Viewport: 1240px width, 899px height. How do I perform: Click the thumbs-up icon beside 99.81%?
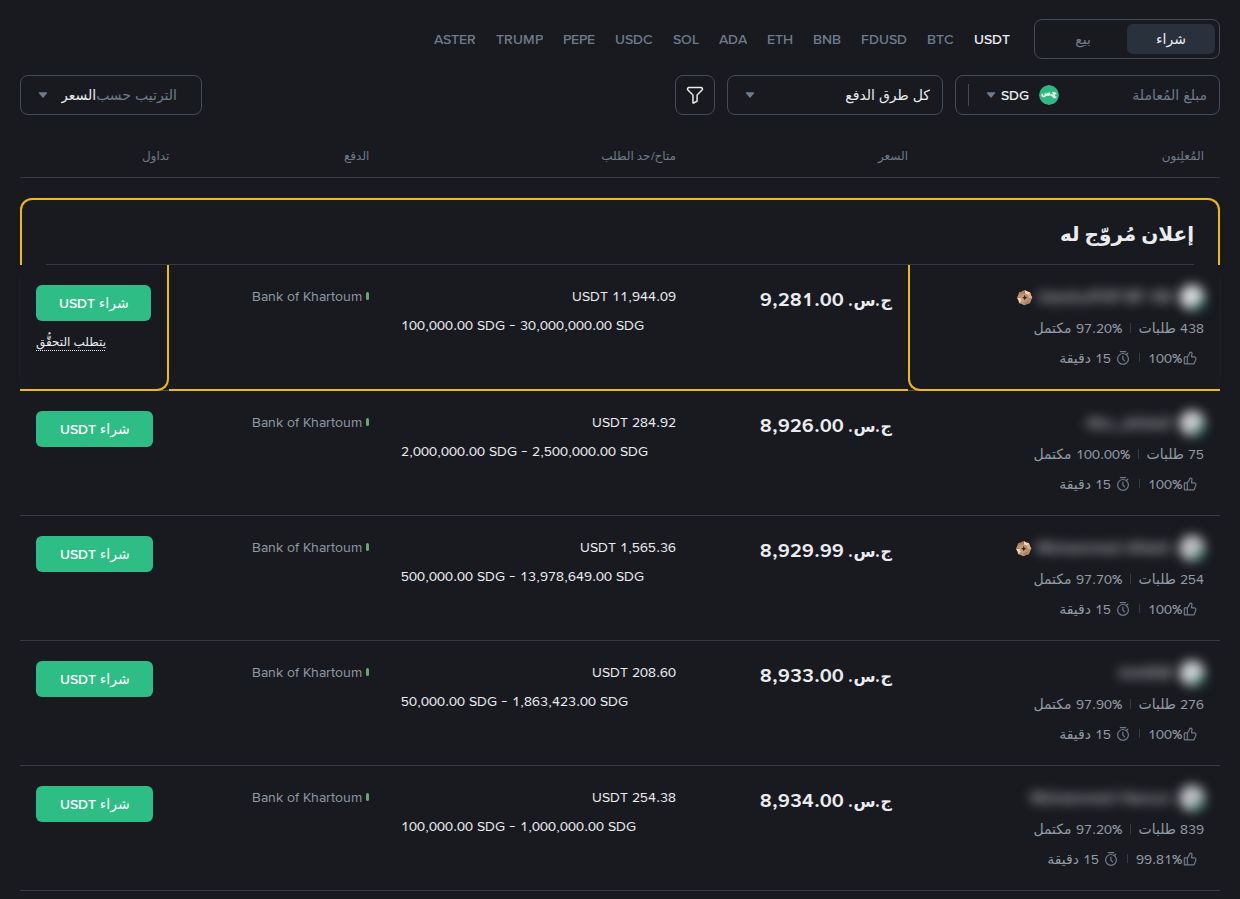click(x=1190, y=859)
